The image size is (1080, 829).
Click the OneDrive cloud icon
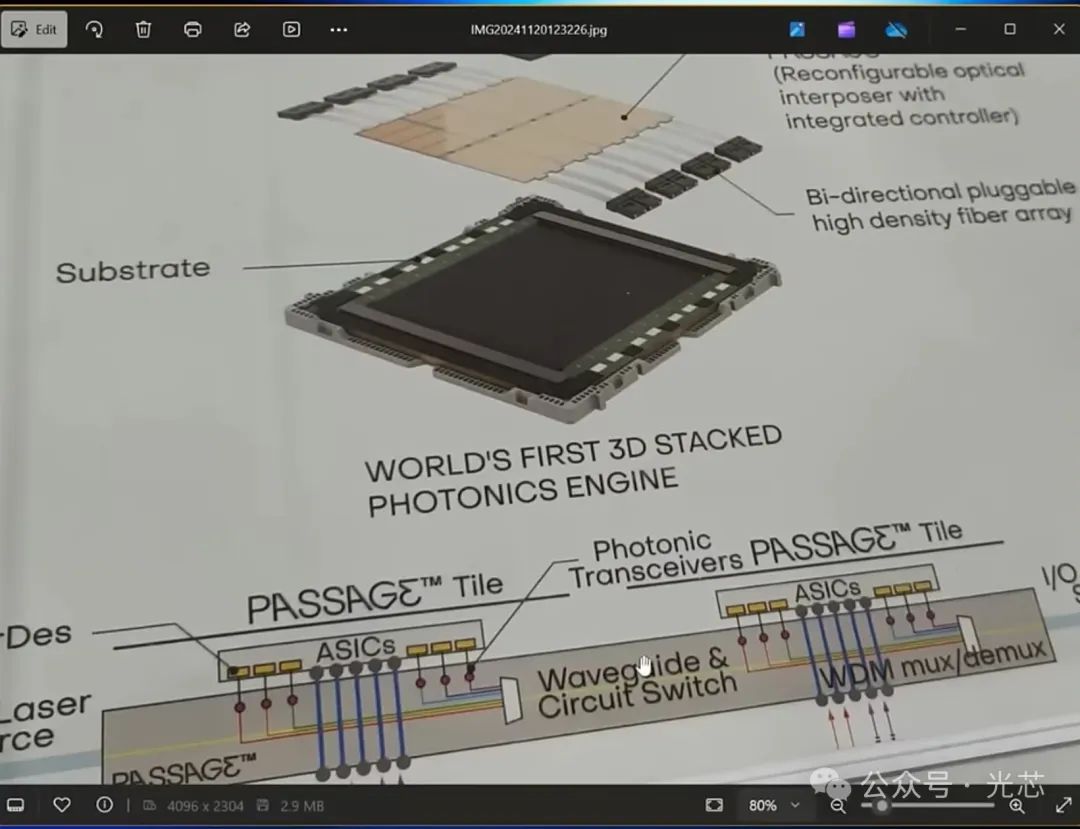coord(896,30)
